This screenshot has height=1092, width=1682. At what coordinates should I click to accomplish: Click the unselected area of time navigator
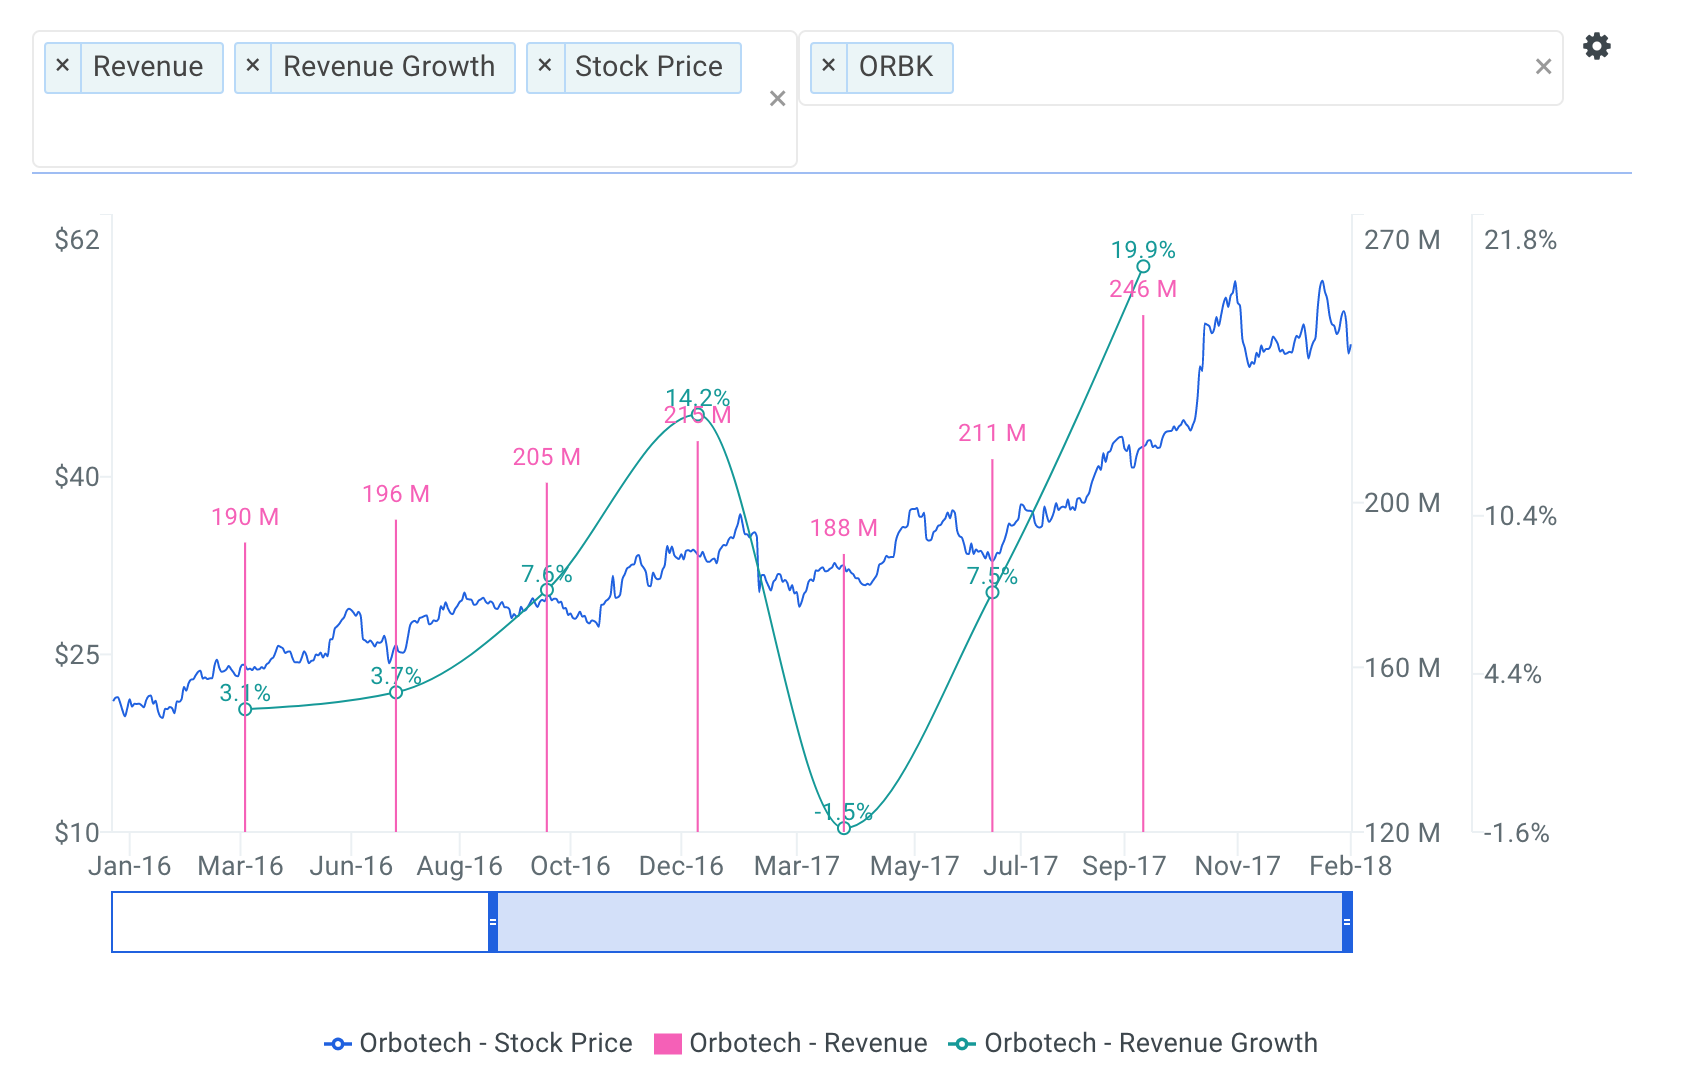pos(300,922)
